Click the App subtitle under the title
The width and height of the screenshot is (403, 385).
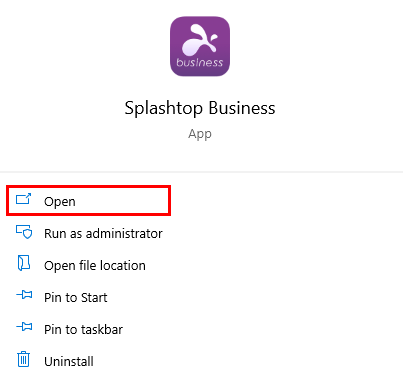tap(200, 134)
